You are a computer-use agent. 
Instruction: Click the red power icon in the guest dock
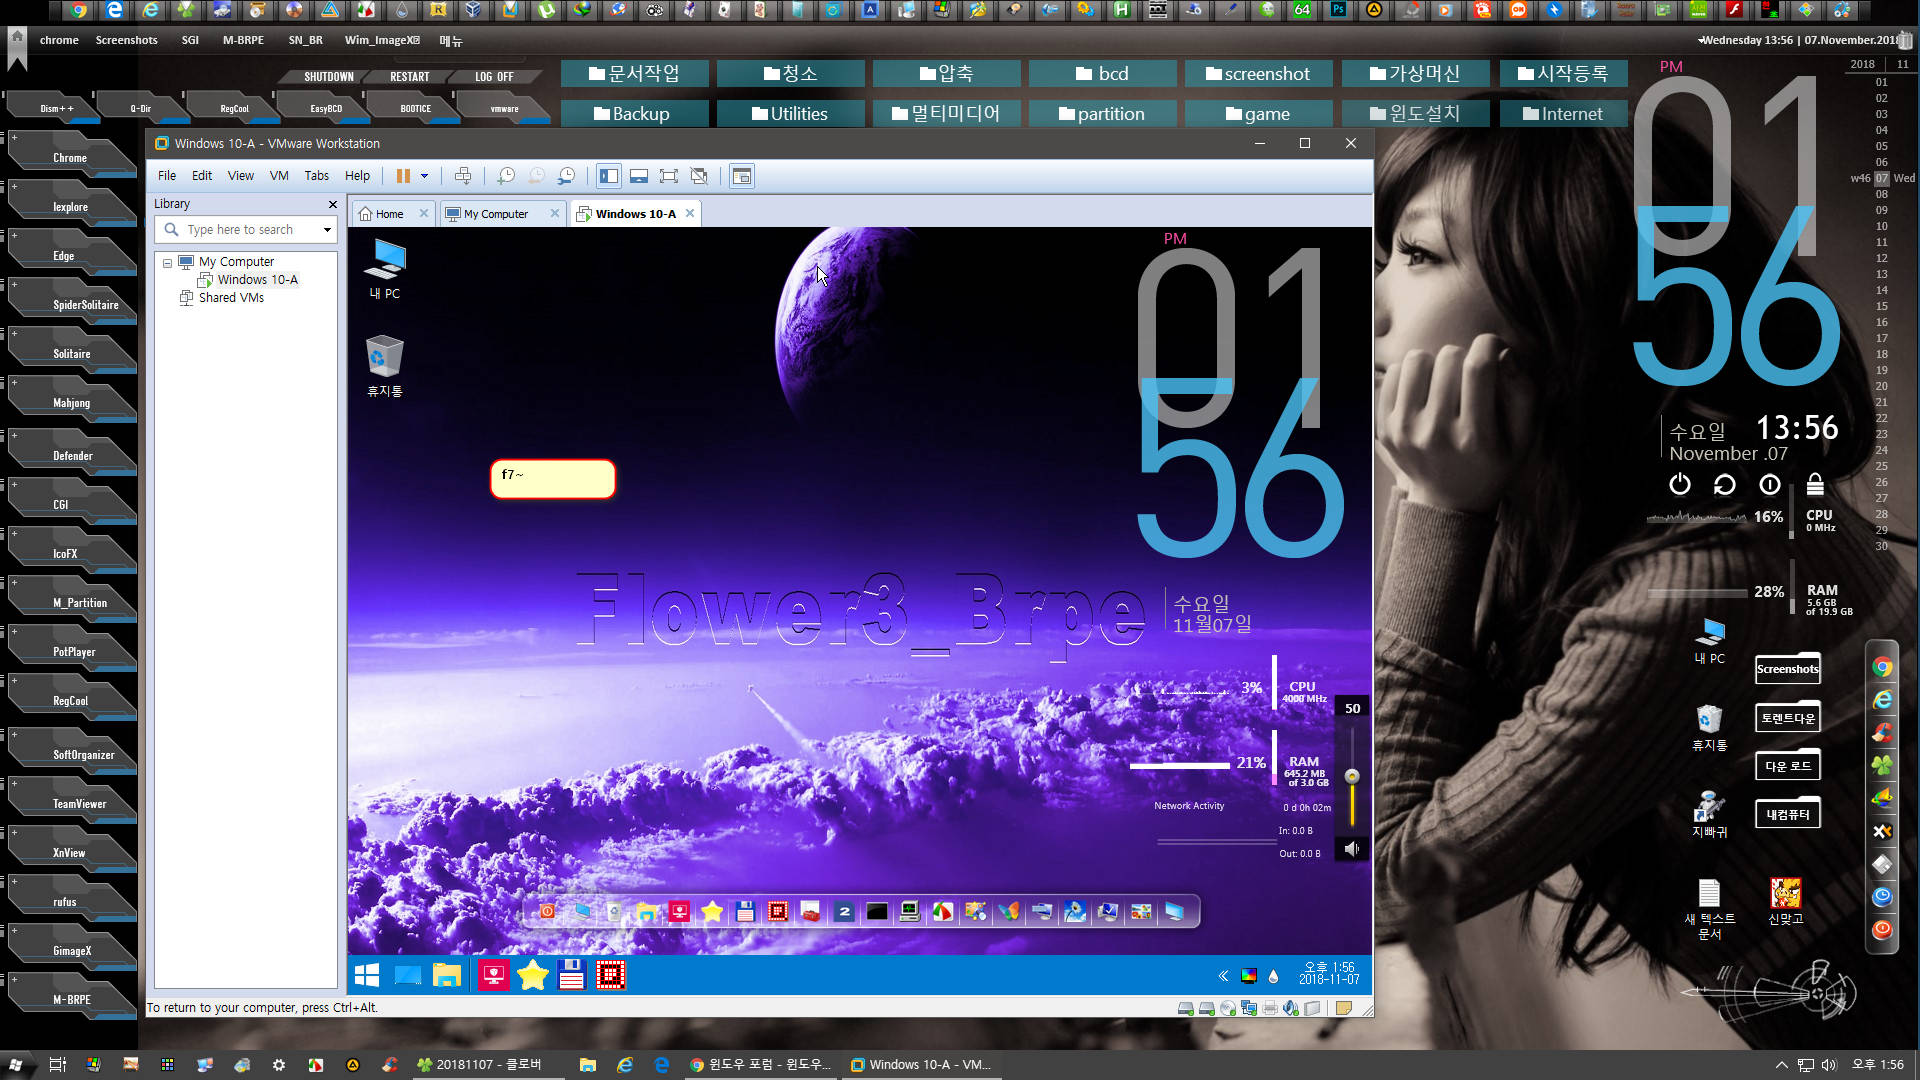pyautogui.click(x=547, y=912)
